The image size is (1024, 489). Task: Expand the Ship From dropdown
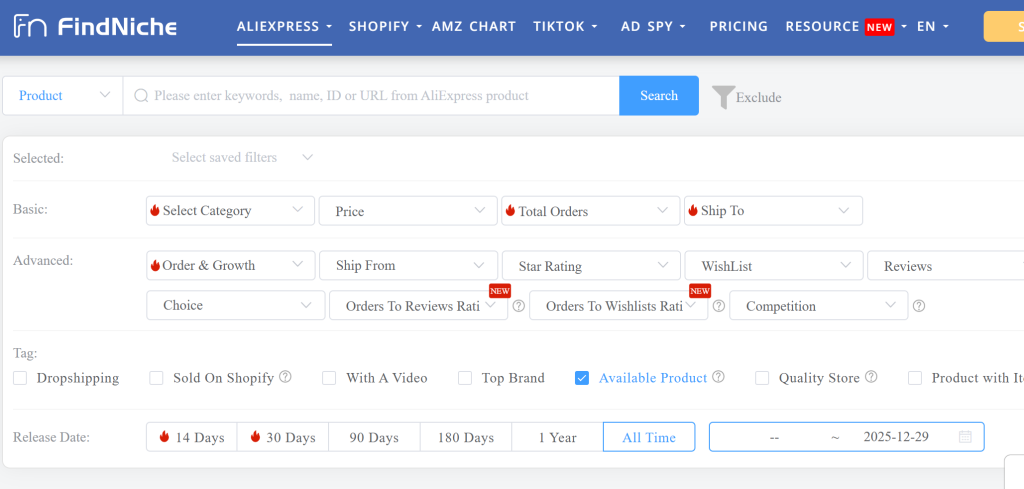tap(408, 265)
